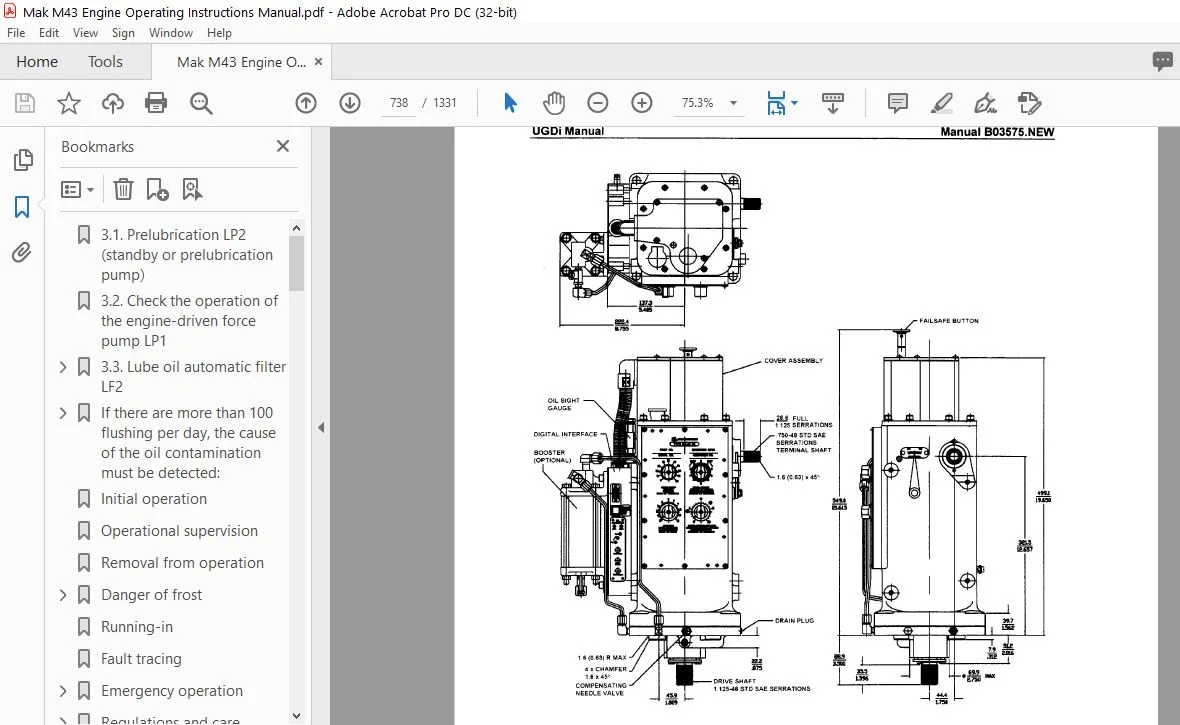This screenshot has height=725, width=1180.
Task: Click the page number field showing 738
Action: click(x=399, y=103)
